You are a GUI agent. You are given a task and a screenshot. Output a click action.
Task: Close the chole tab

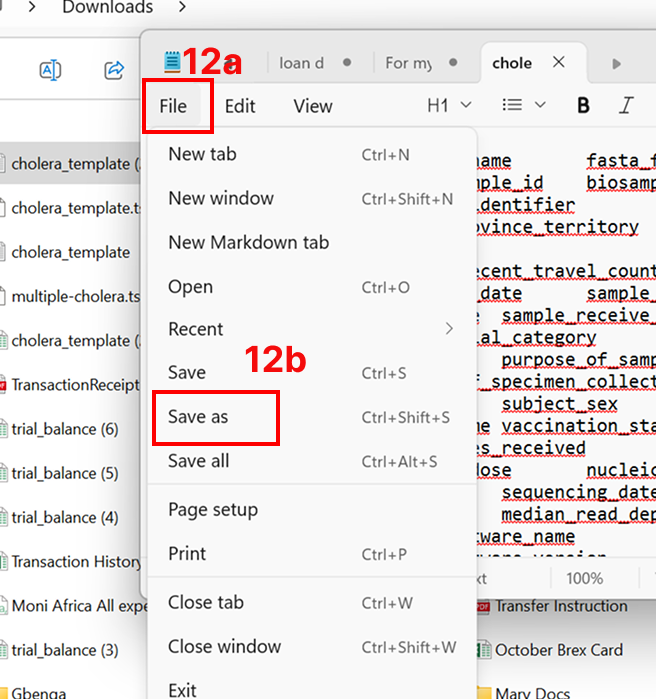point(558,62)
